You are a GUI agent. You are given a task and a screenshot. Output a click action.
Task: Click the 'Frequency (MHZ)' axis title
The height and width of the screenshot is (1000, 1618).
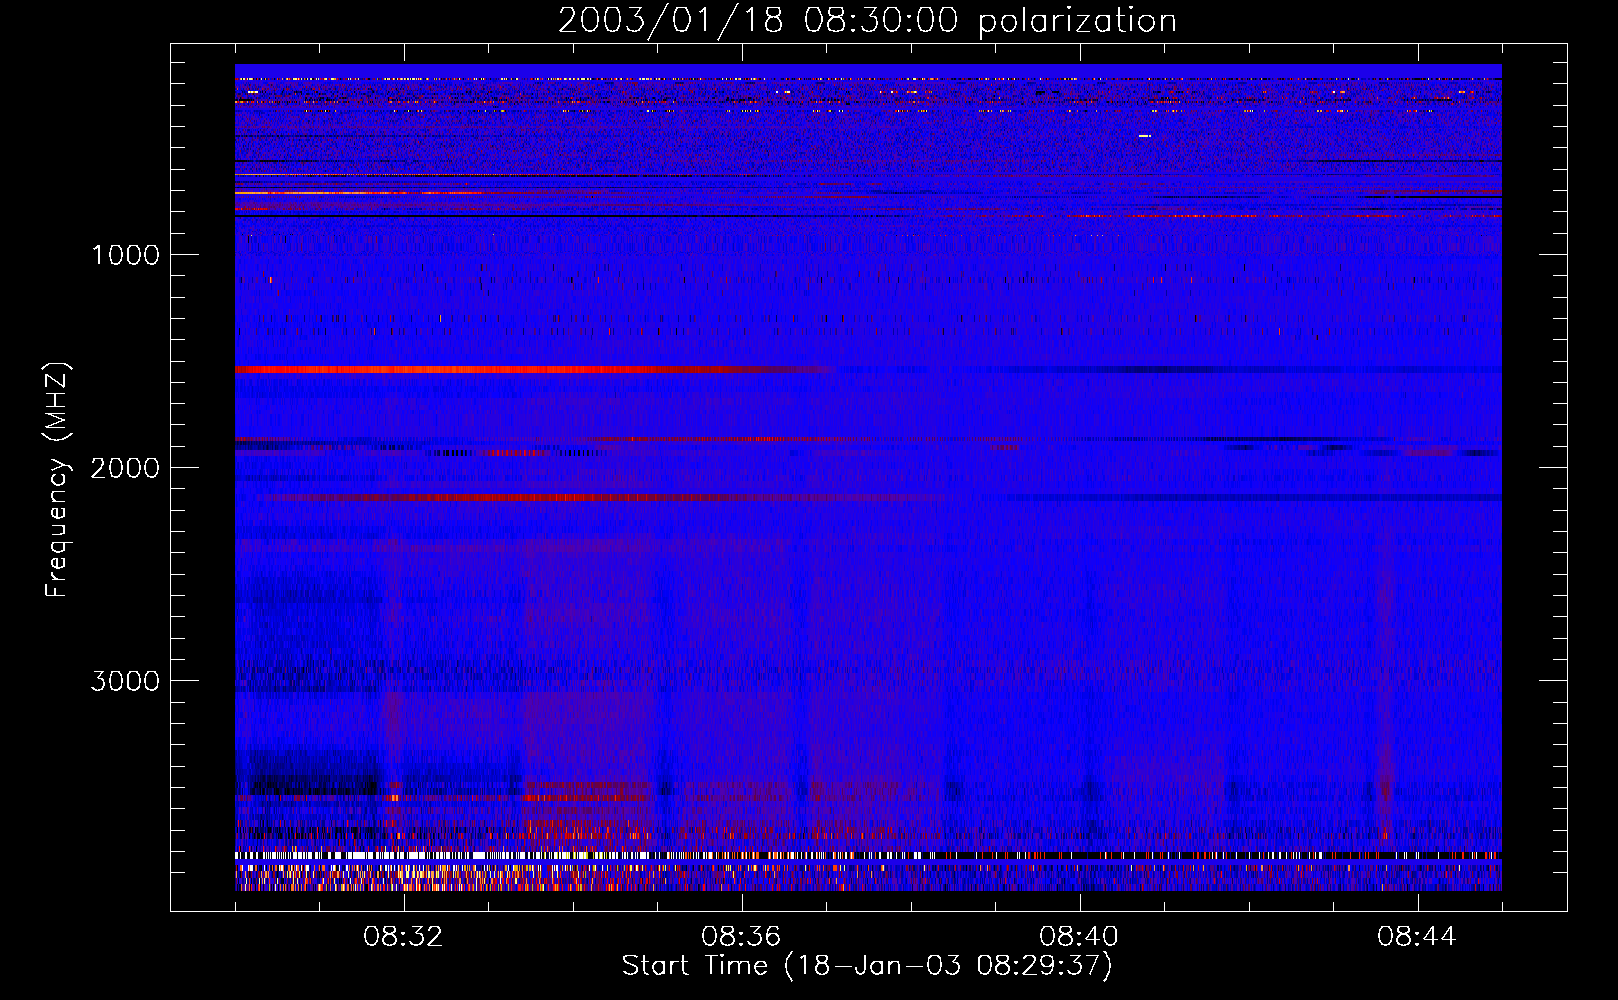tap(57, 480)
